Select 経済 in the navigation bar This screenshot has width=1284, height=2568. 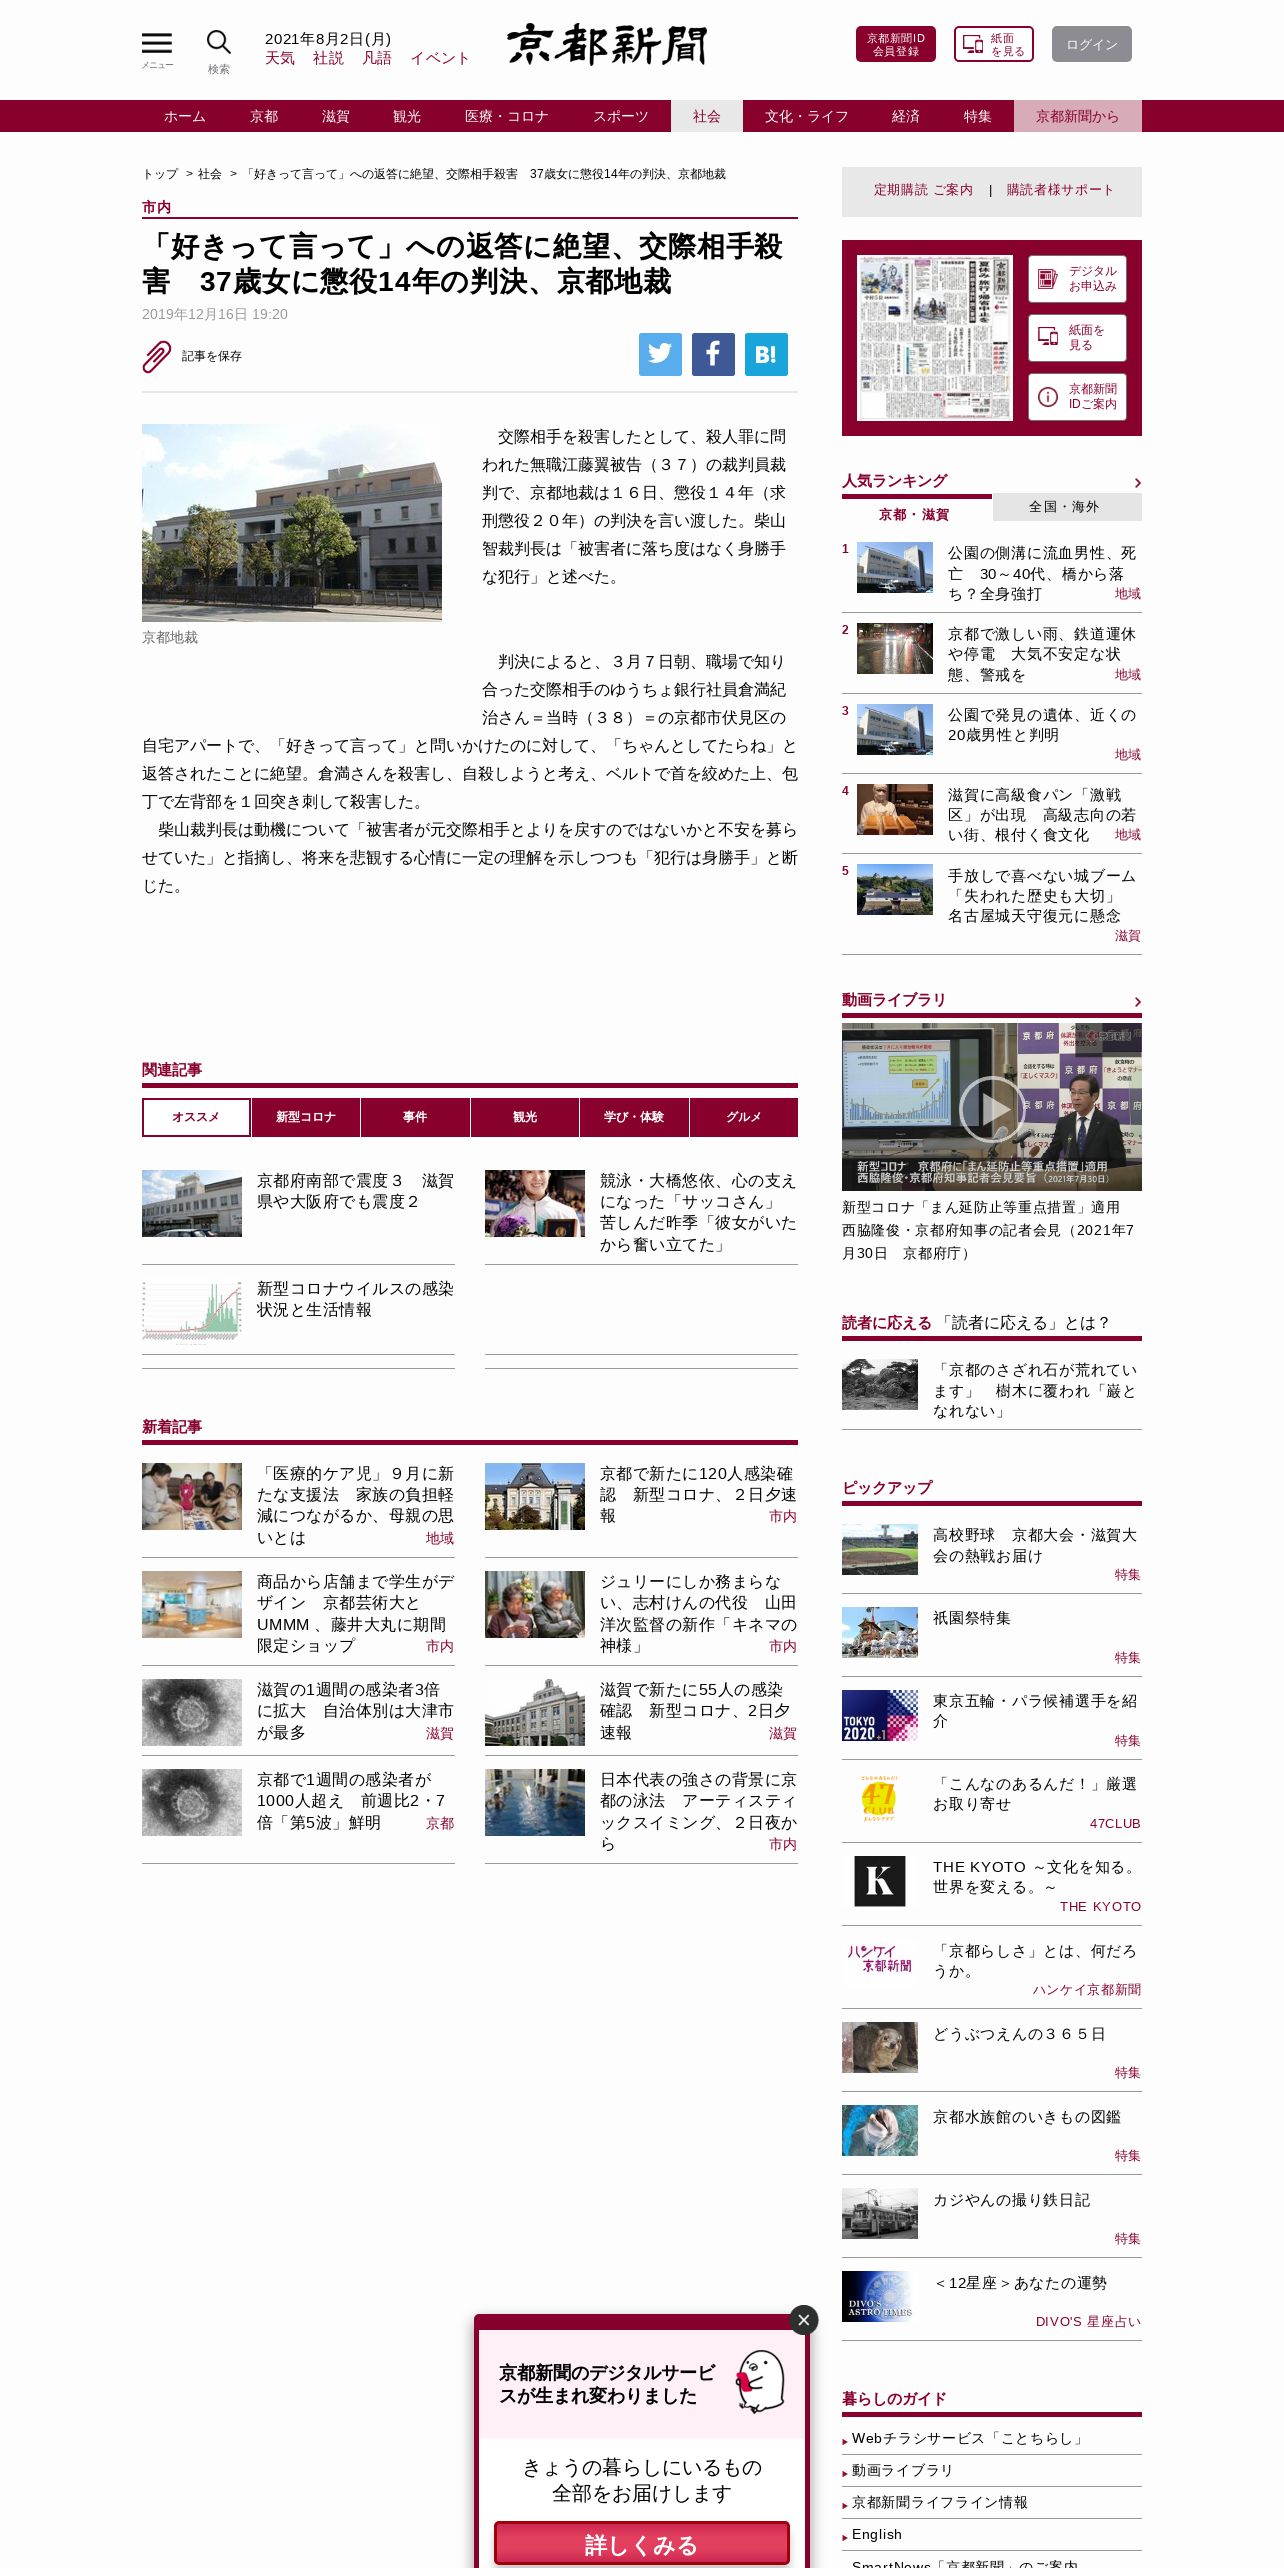pyautogui.click(x=906, y=116)
